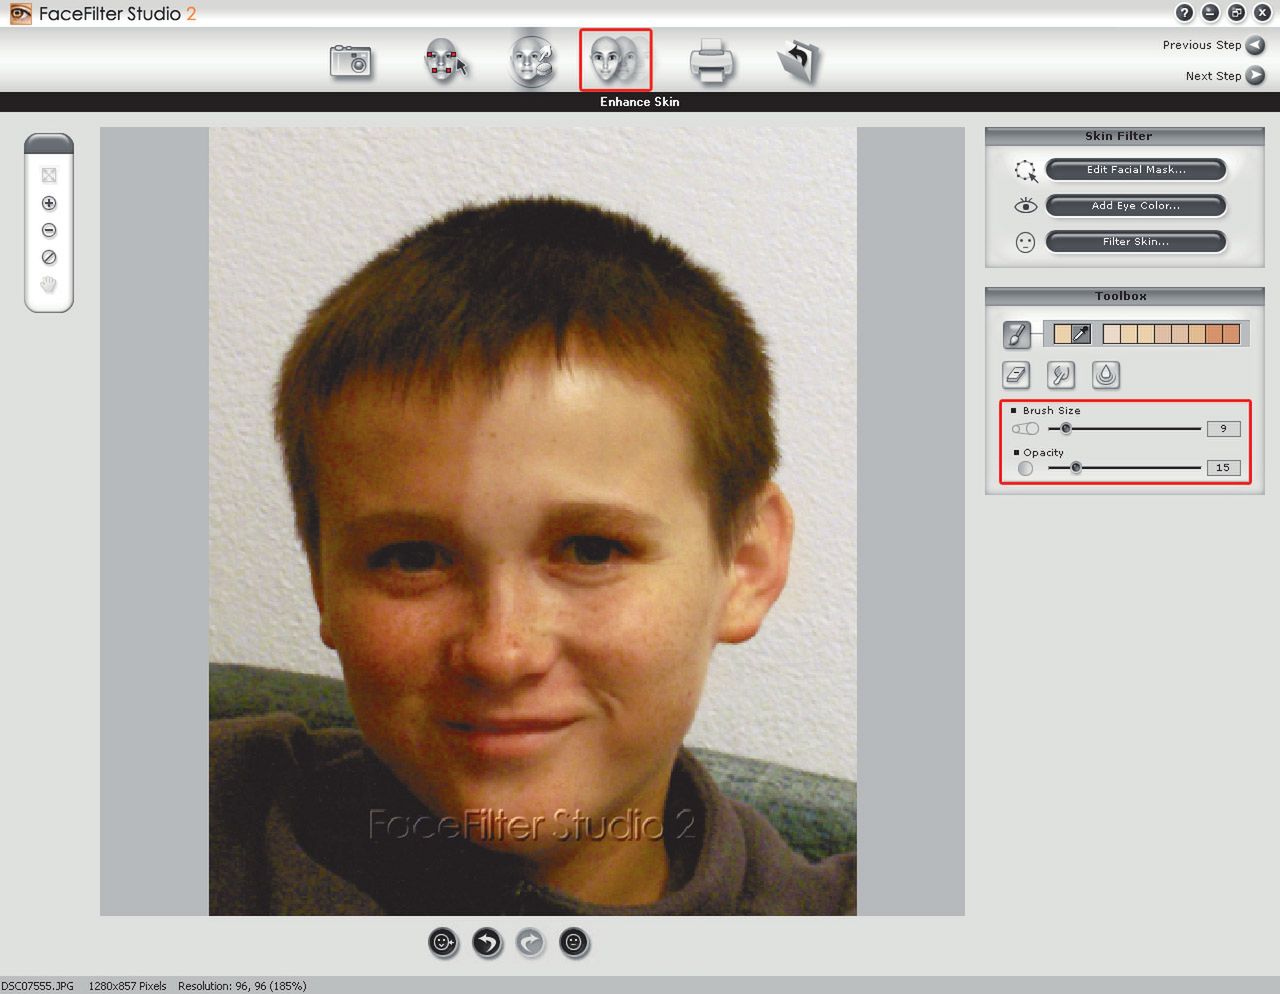
Task: Select the hand pan tool
Action: coord(49,285)
